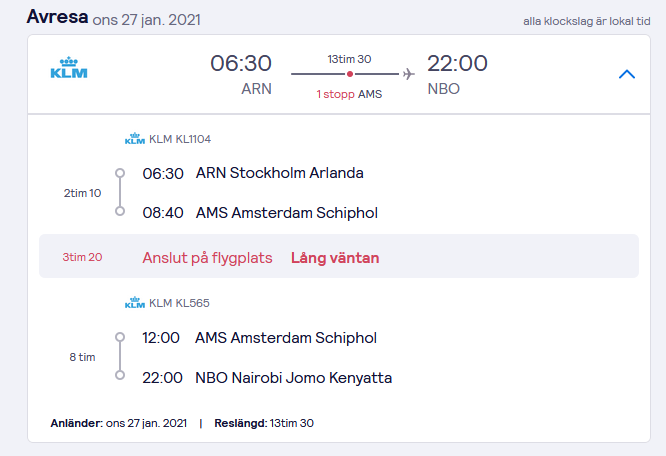Viewport: 666px width, 456px height.
Task: Click the large KLM airline logo
Action: tap(69, 68)
